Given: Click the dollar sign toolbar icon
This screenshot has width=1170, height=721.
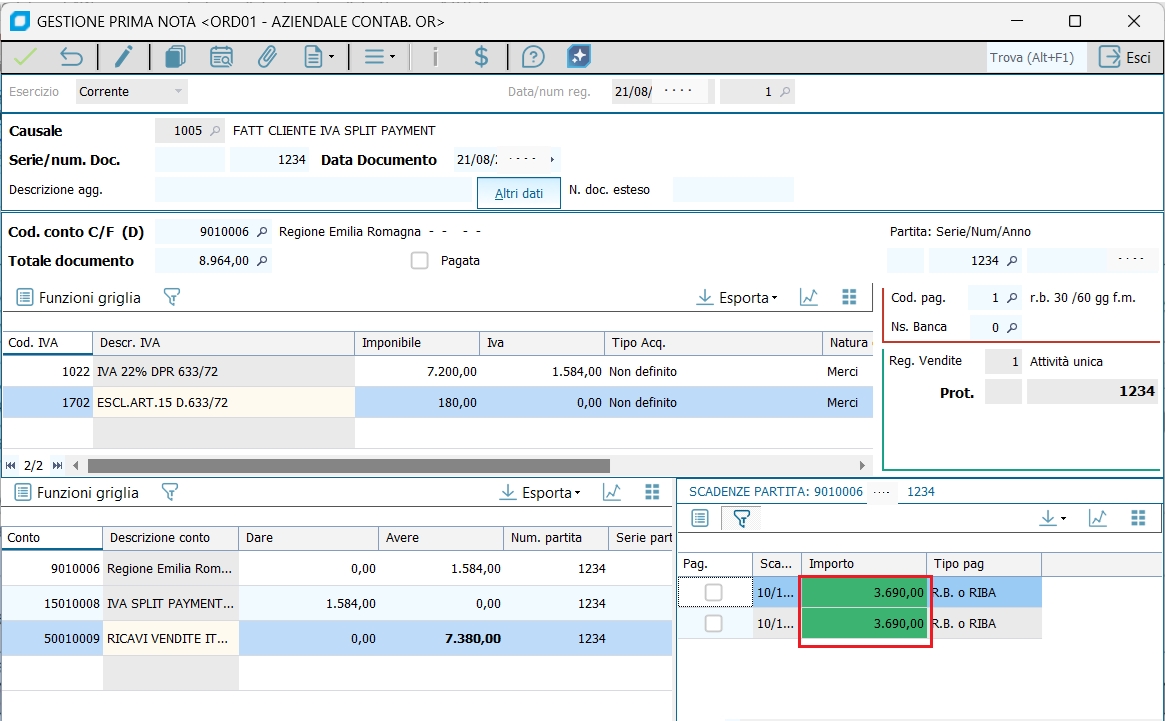Looking at the screenshot, I should tap(481, 57).
